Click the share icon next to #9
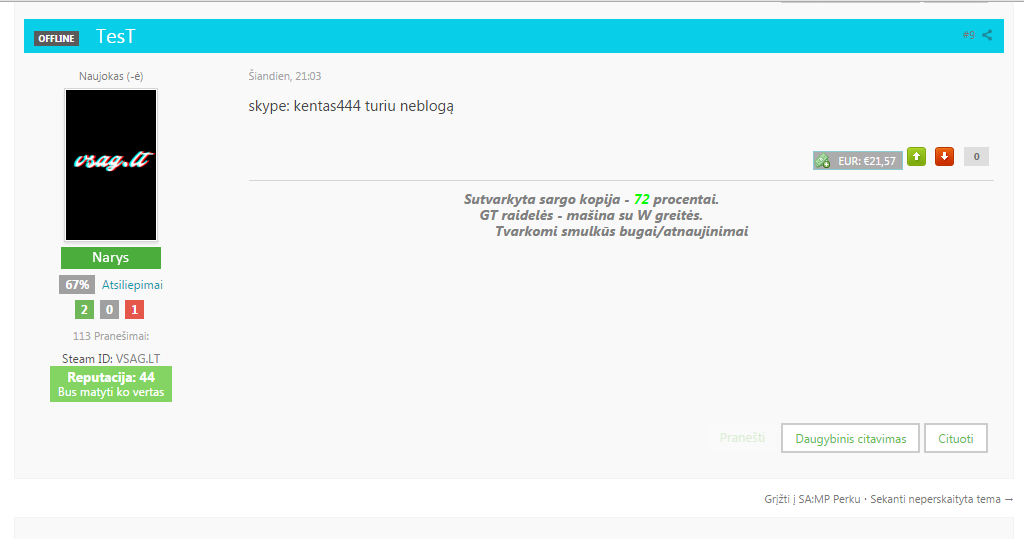 coord(987,35)
